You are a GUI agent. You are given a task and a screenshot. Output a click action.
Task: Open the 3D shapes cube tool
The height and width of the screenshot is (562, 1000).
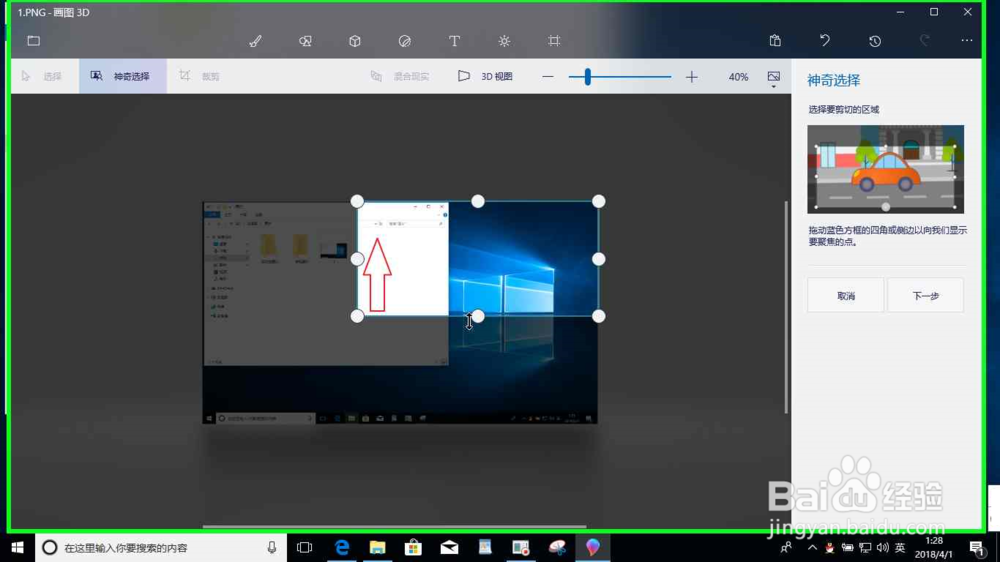click(x=355, y=41)
